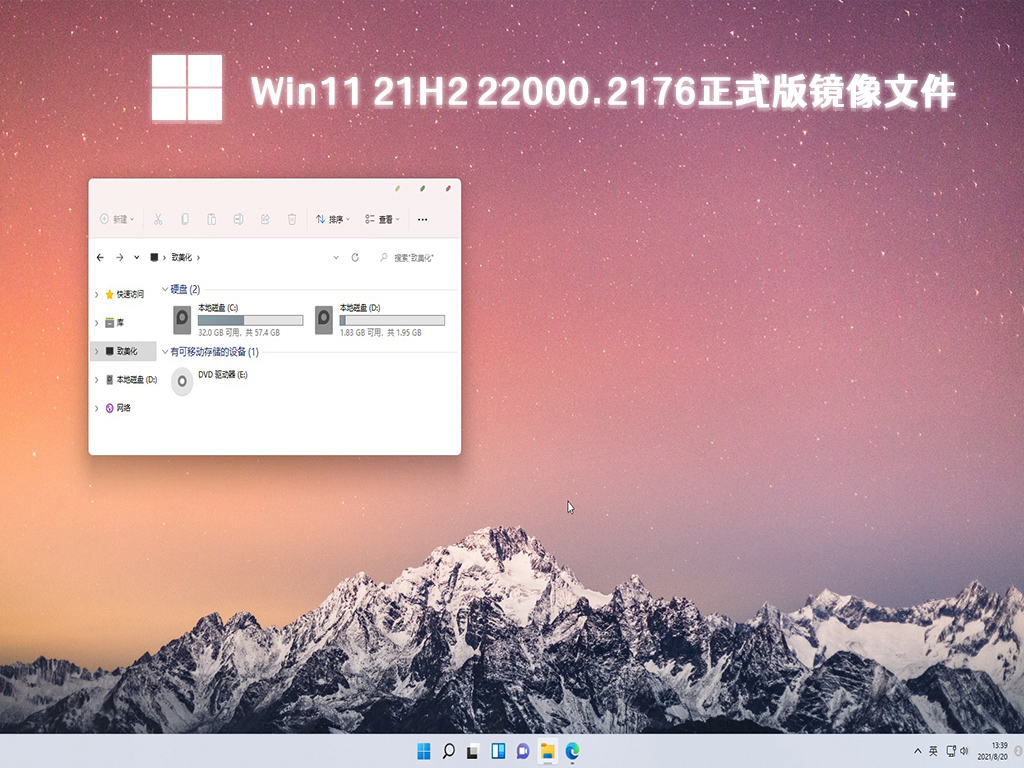Click the search magnifier in the search box

tap(384, 257)
